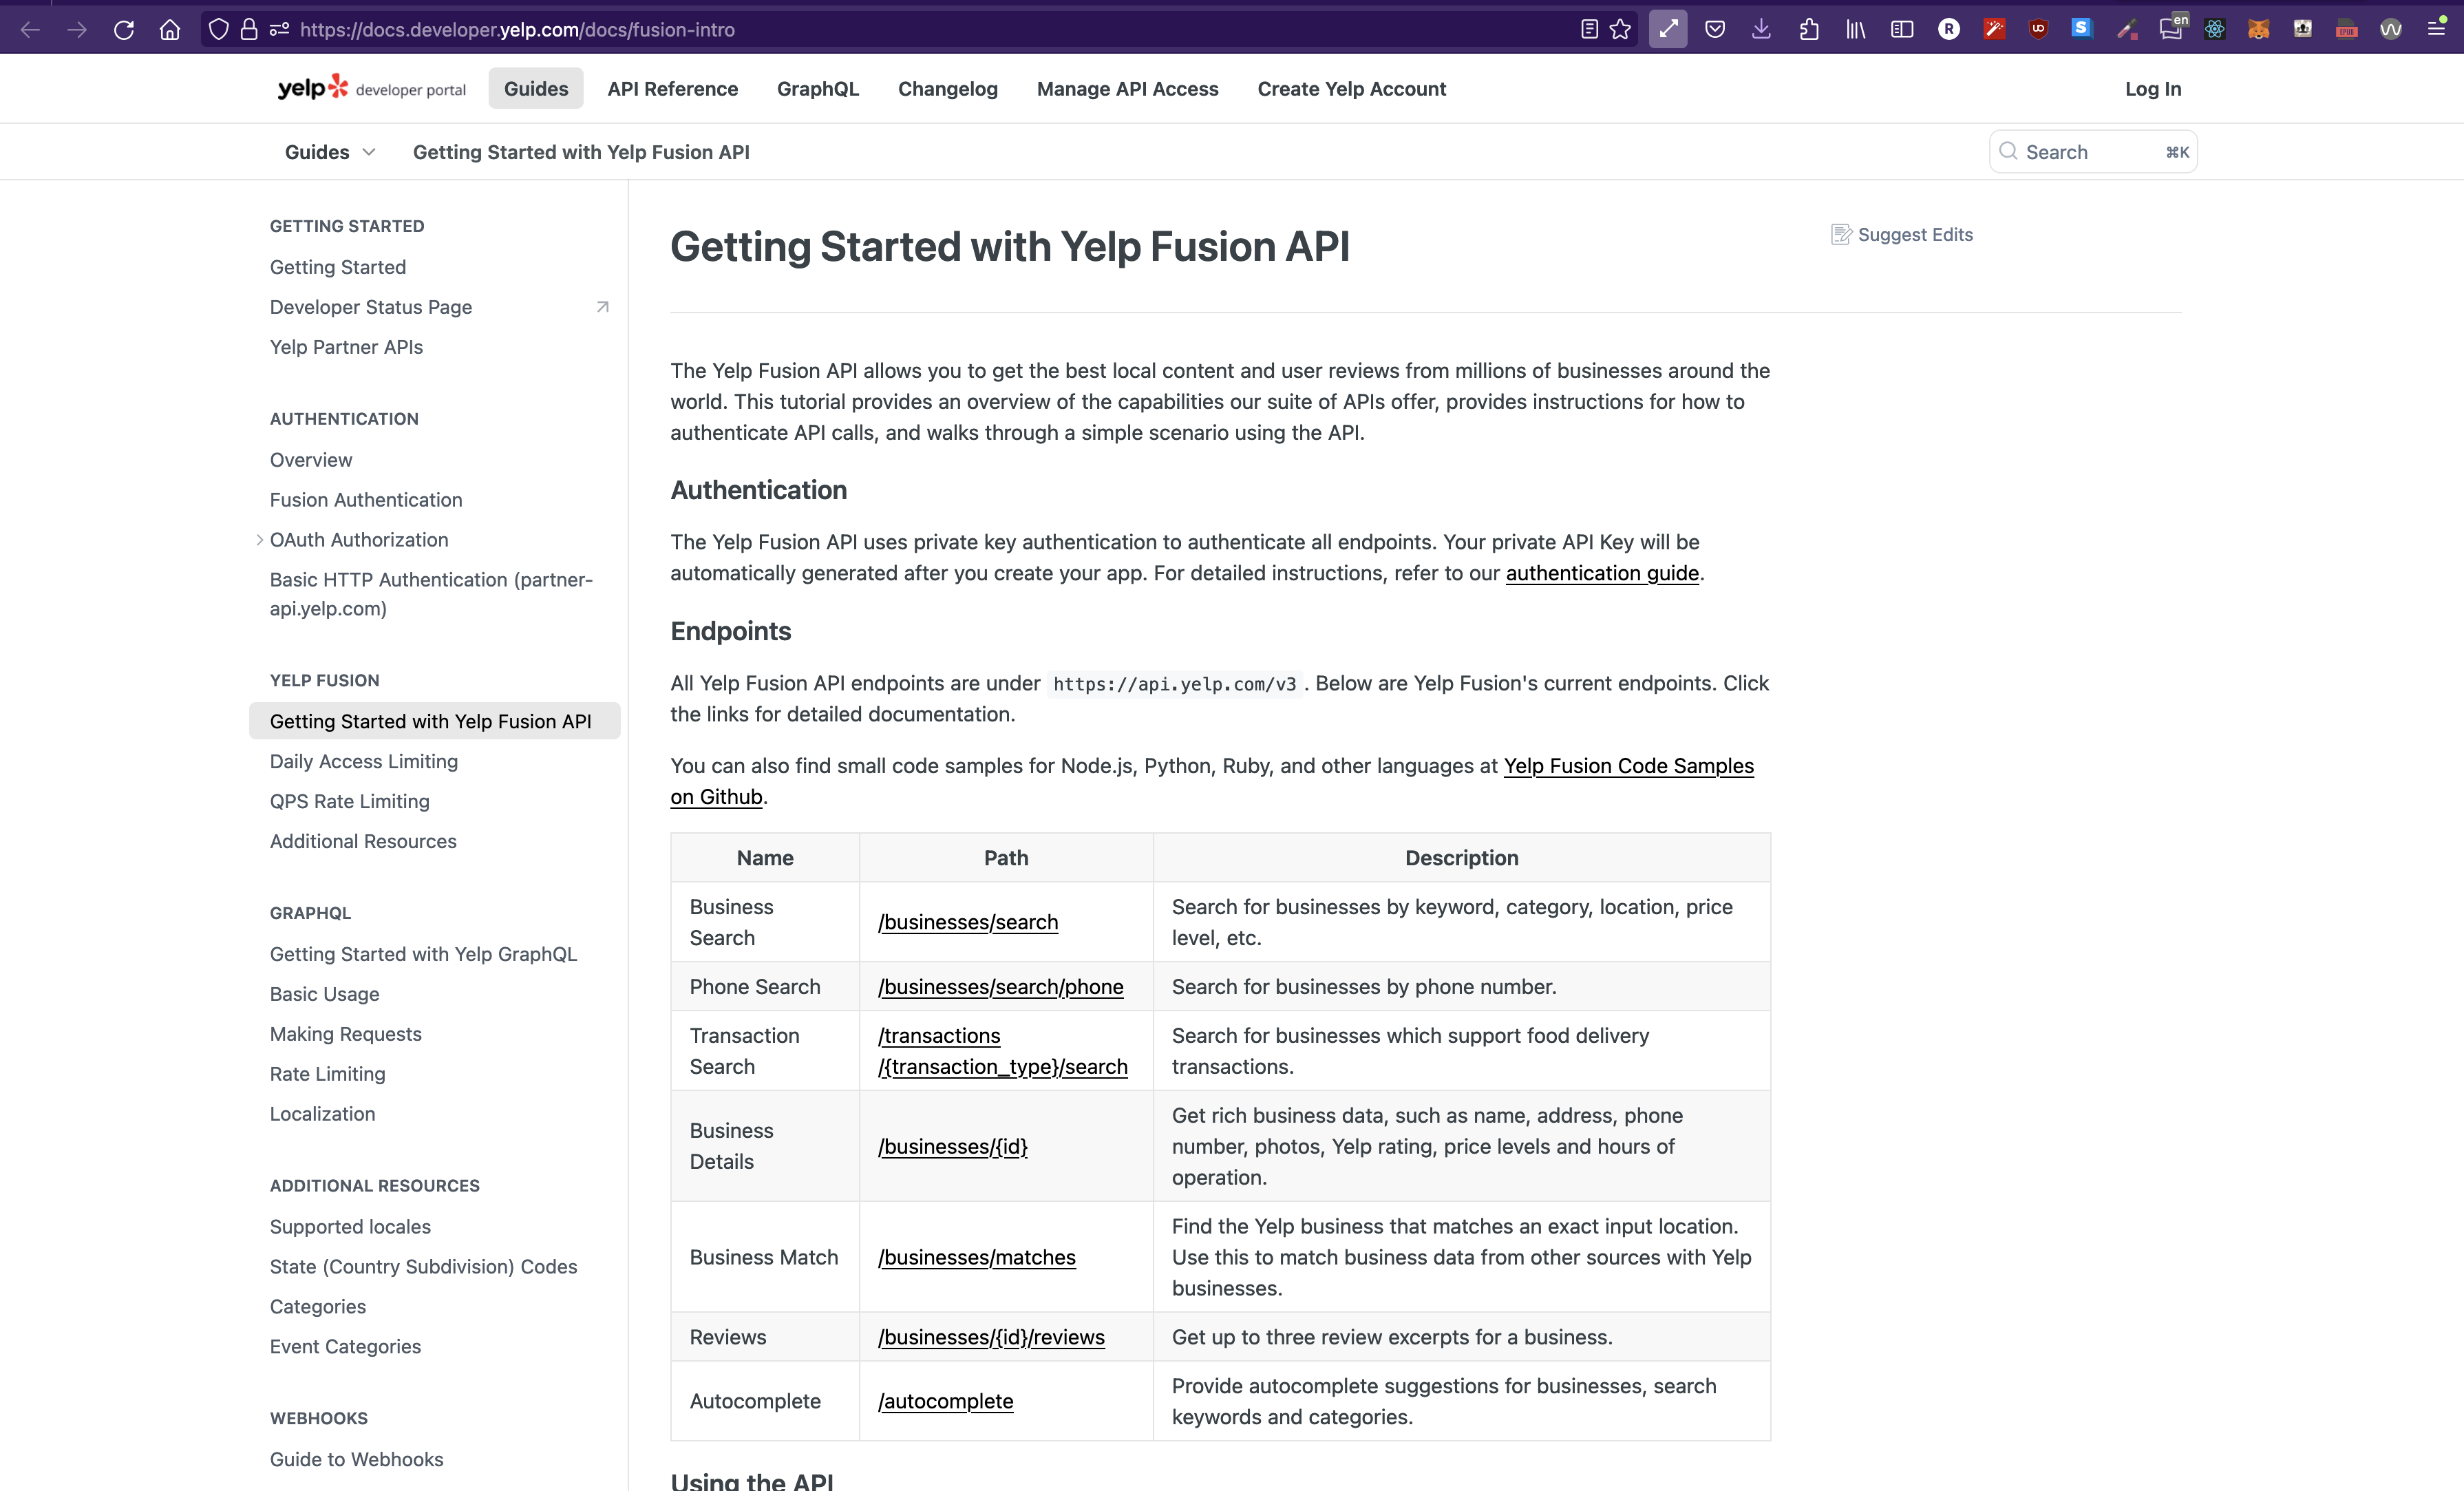Image resolution: width=2464 pixels, height=1491 pixels.
Task: Open tracking protection shield icon
Action: coord(219,30)
